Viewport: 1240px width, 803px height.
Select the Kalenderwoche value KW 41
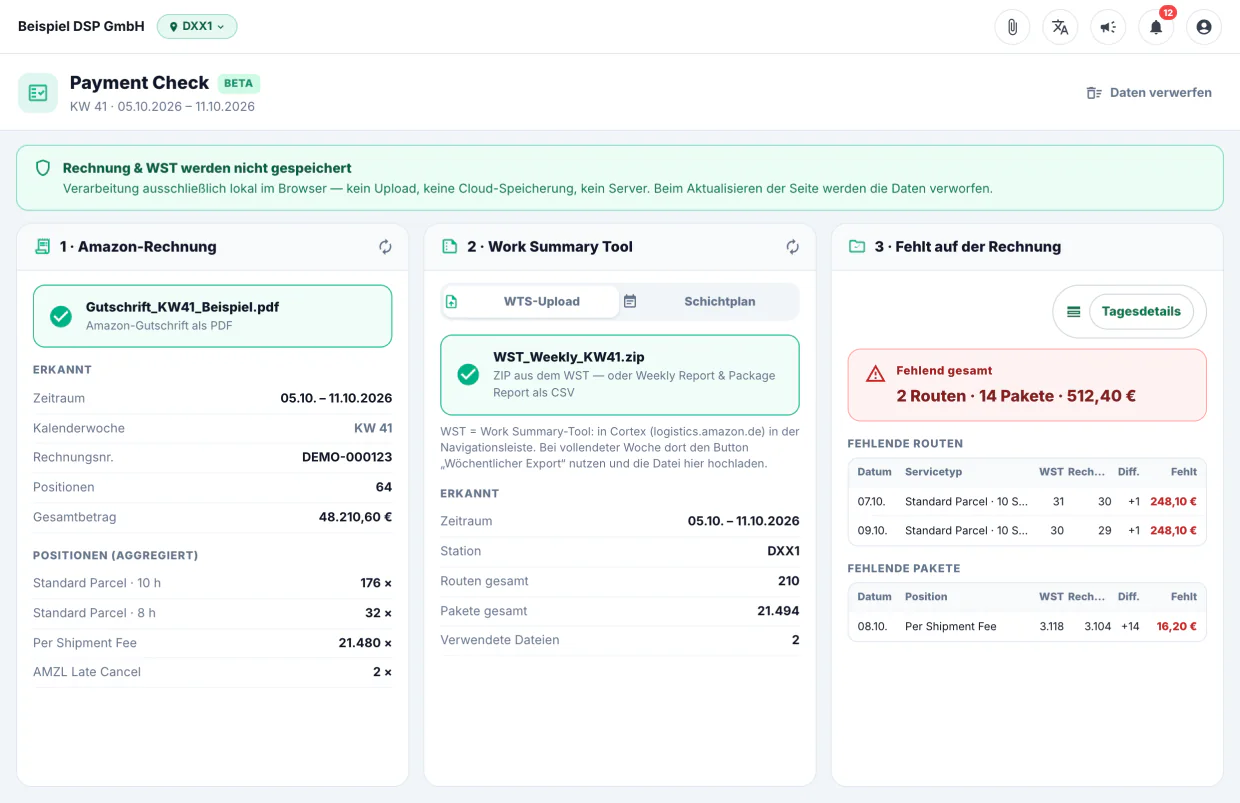[x=373, y=428]
